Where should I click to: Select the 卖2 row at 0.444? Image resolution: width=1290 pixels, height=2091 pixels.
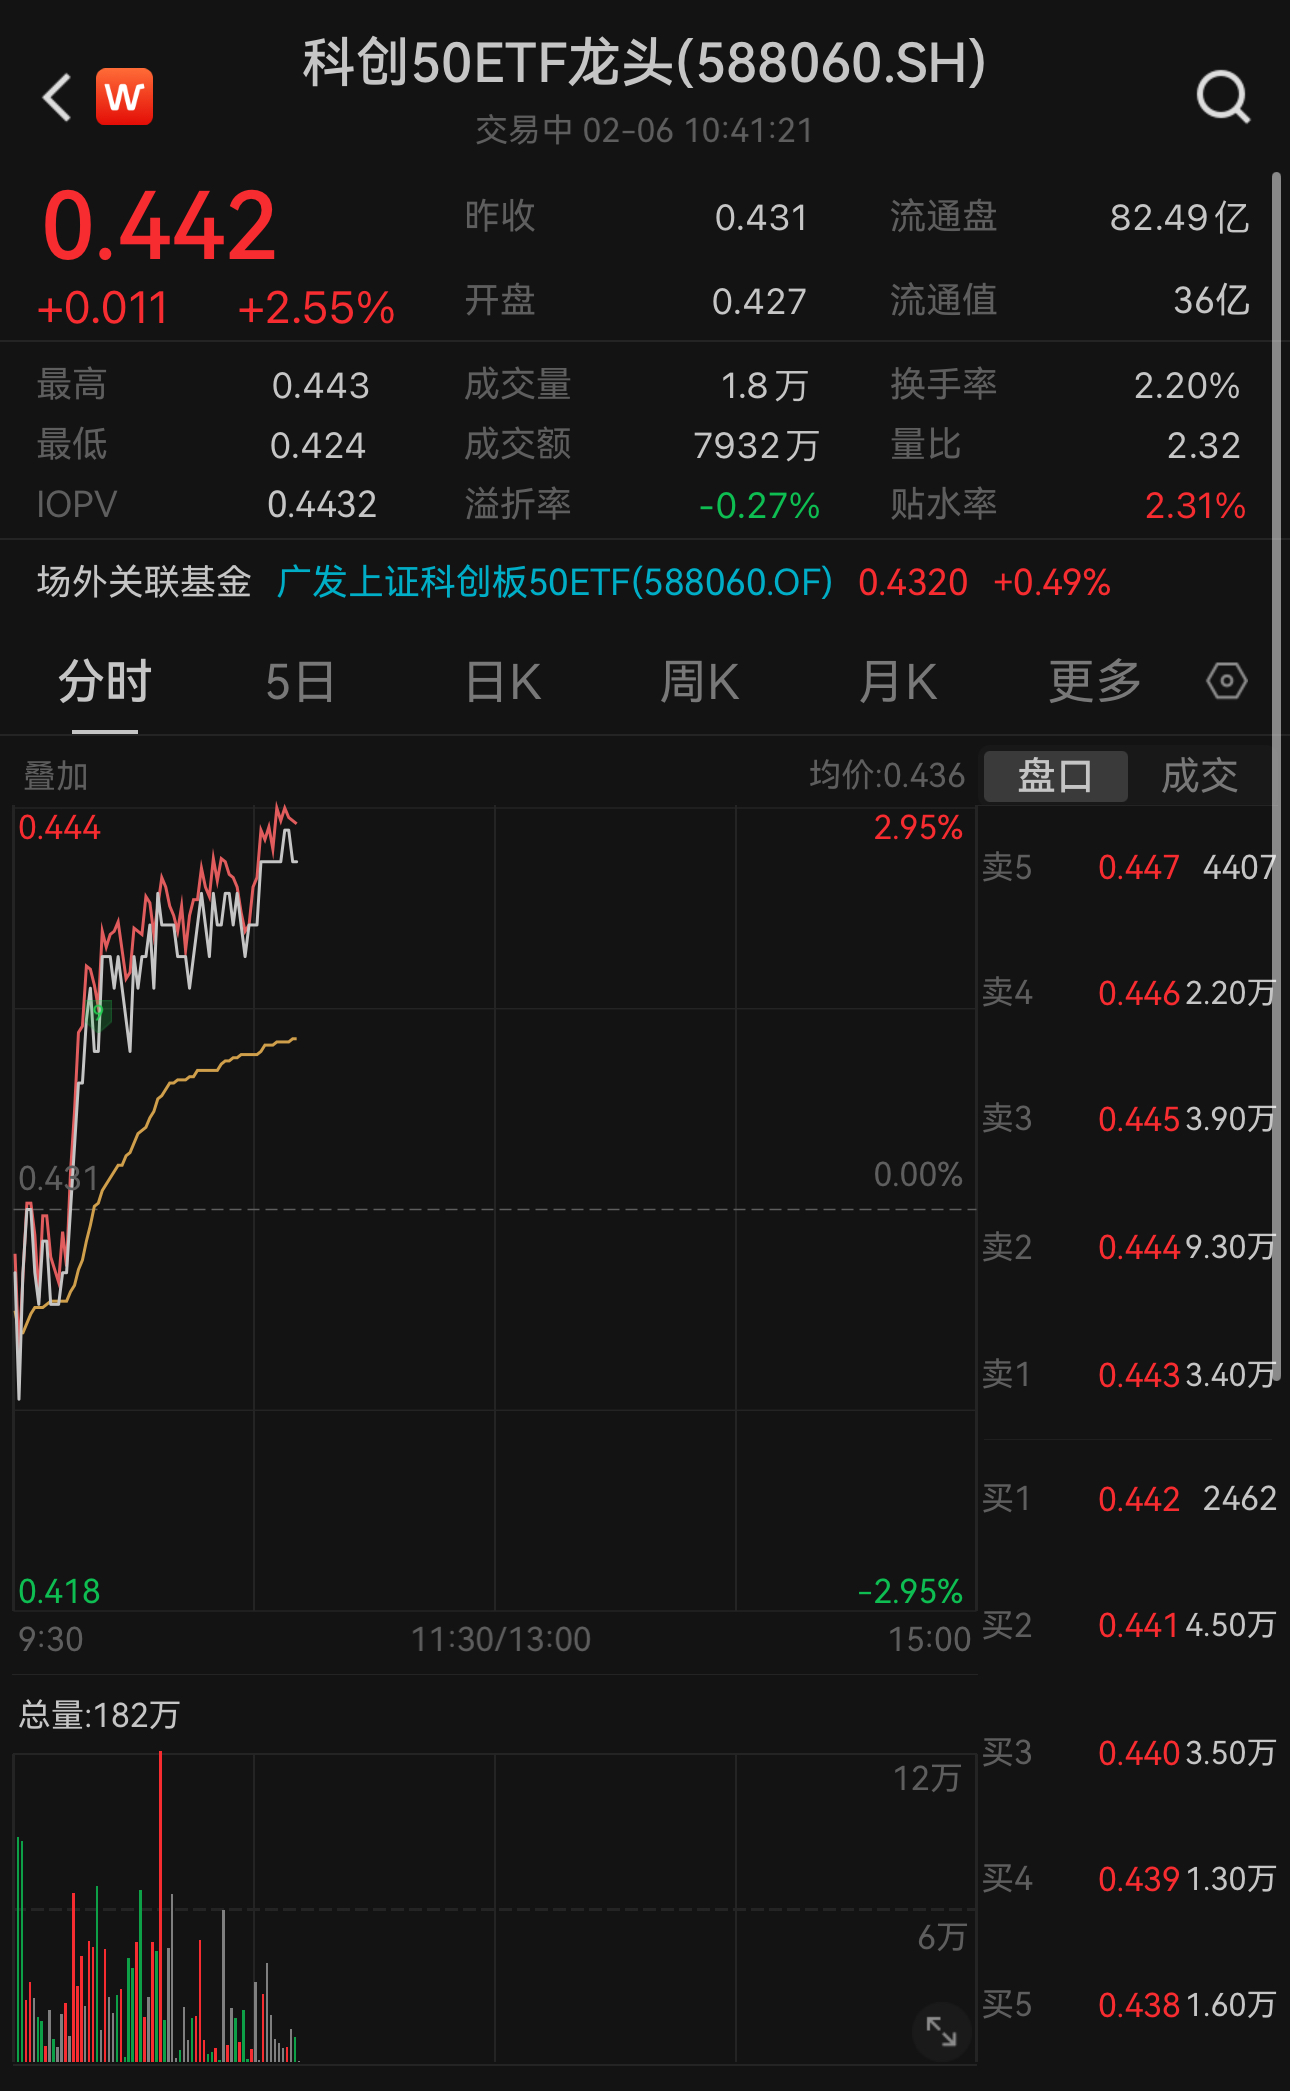click(1129, 1247)
